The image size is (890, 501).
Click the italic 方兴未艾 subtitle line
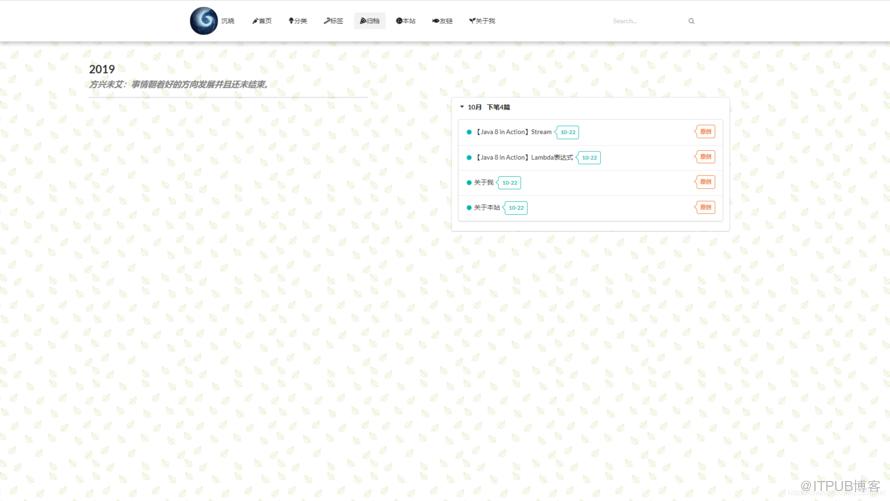pyautogui.click(x=178, y=85)
